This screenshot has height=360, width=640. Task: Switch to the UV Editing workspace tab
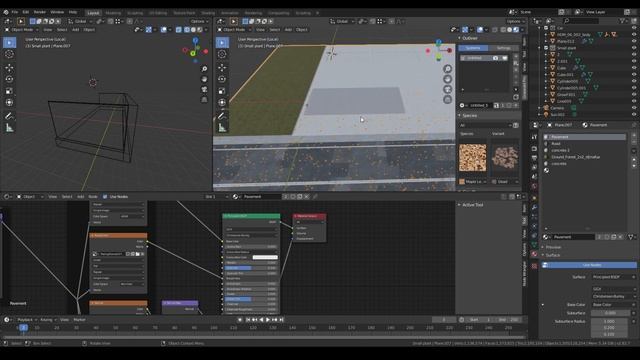tap(158, 13)
